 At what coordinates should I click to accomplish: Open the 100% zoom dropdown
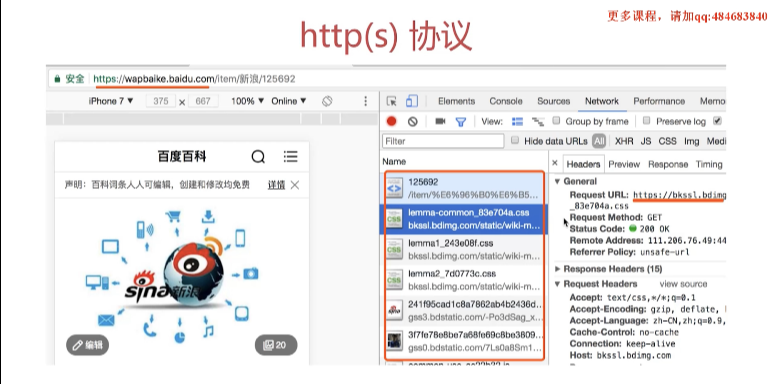247,101
